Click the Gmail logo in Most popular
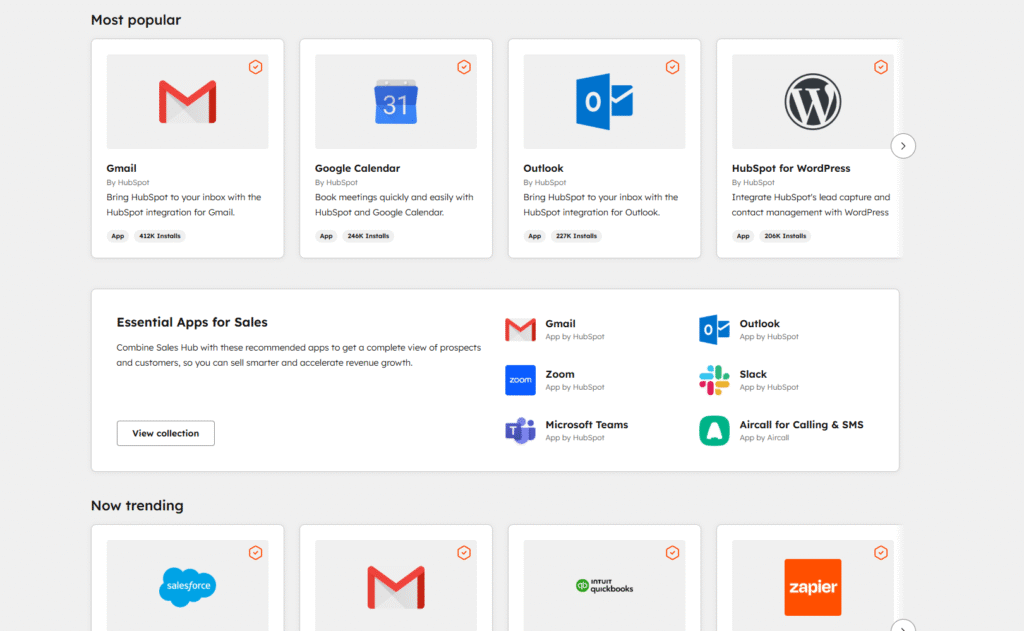1024x631 pixels. tap(187, 102)
